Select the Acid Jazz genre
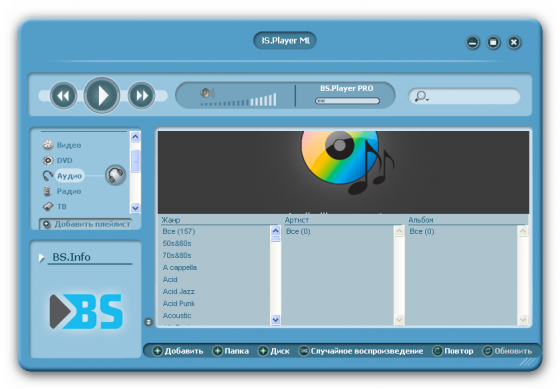 pos(179,291)
